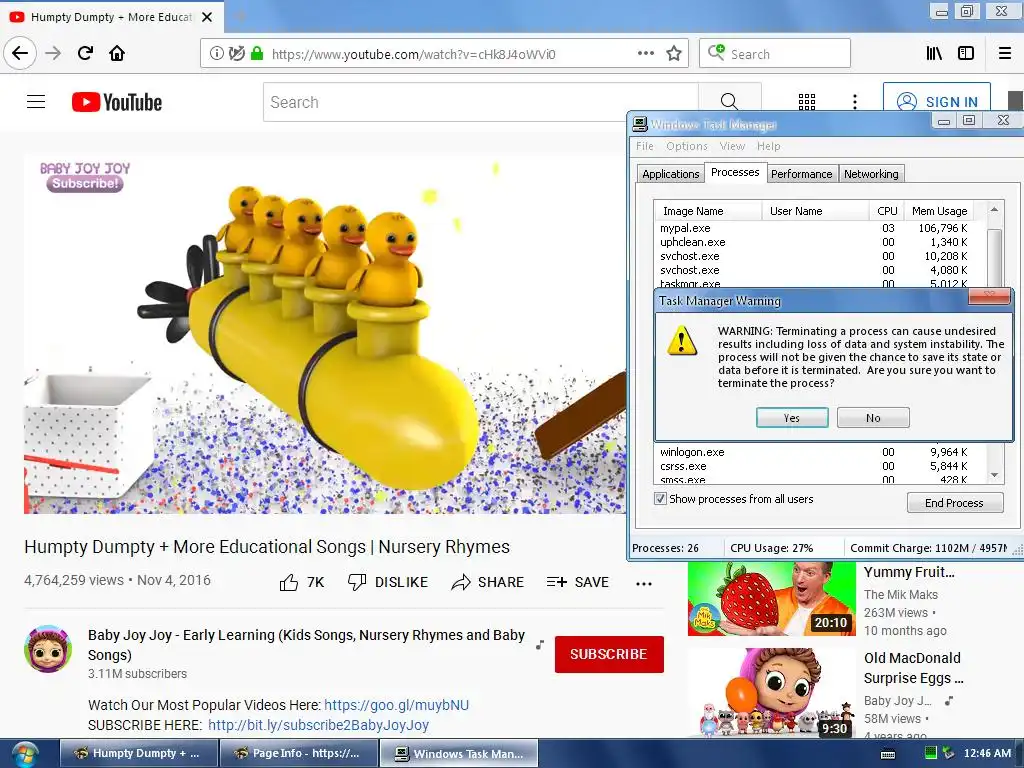Click the browser forward arrow

(53, 53)
